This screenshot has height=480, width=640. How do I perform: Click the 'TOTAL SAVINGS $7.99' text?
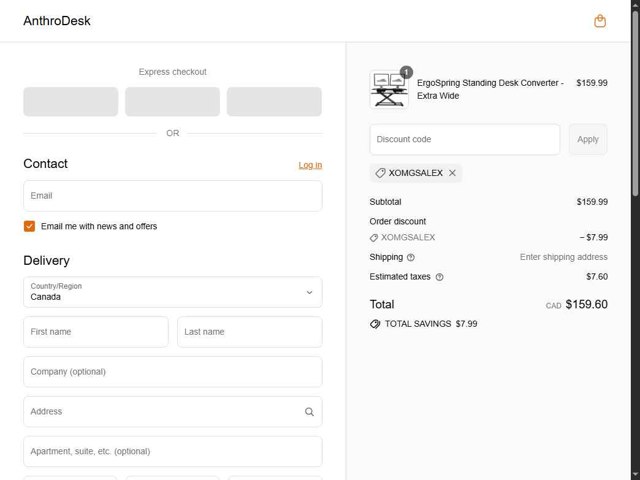point(431,324)
